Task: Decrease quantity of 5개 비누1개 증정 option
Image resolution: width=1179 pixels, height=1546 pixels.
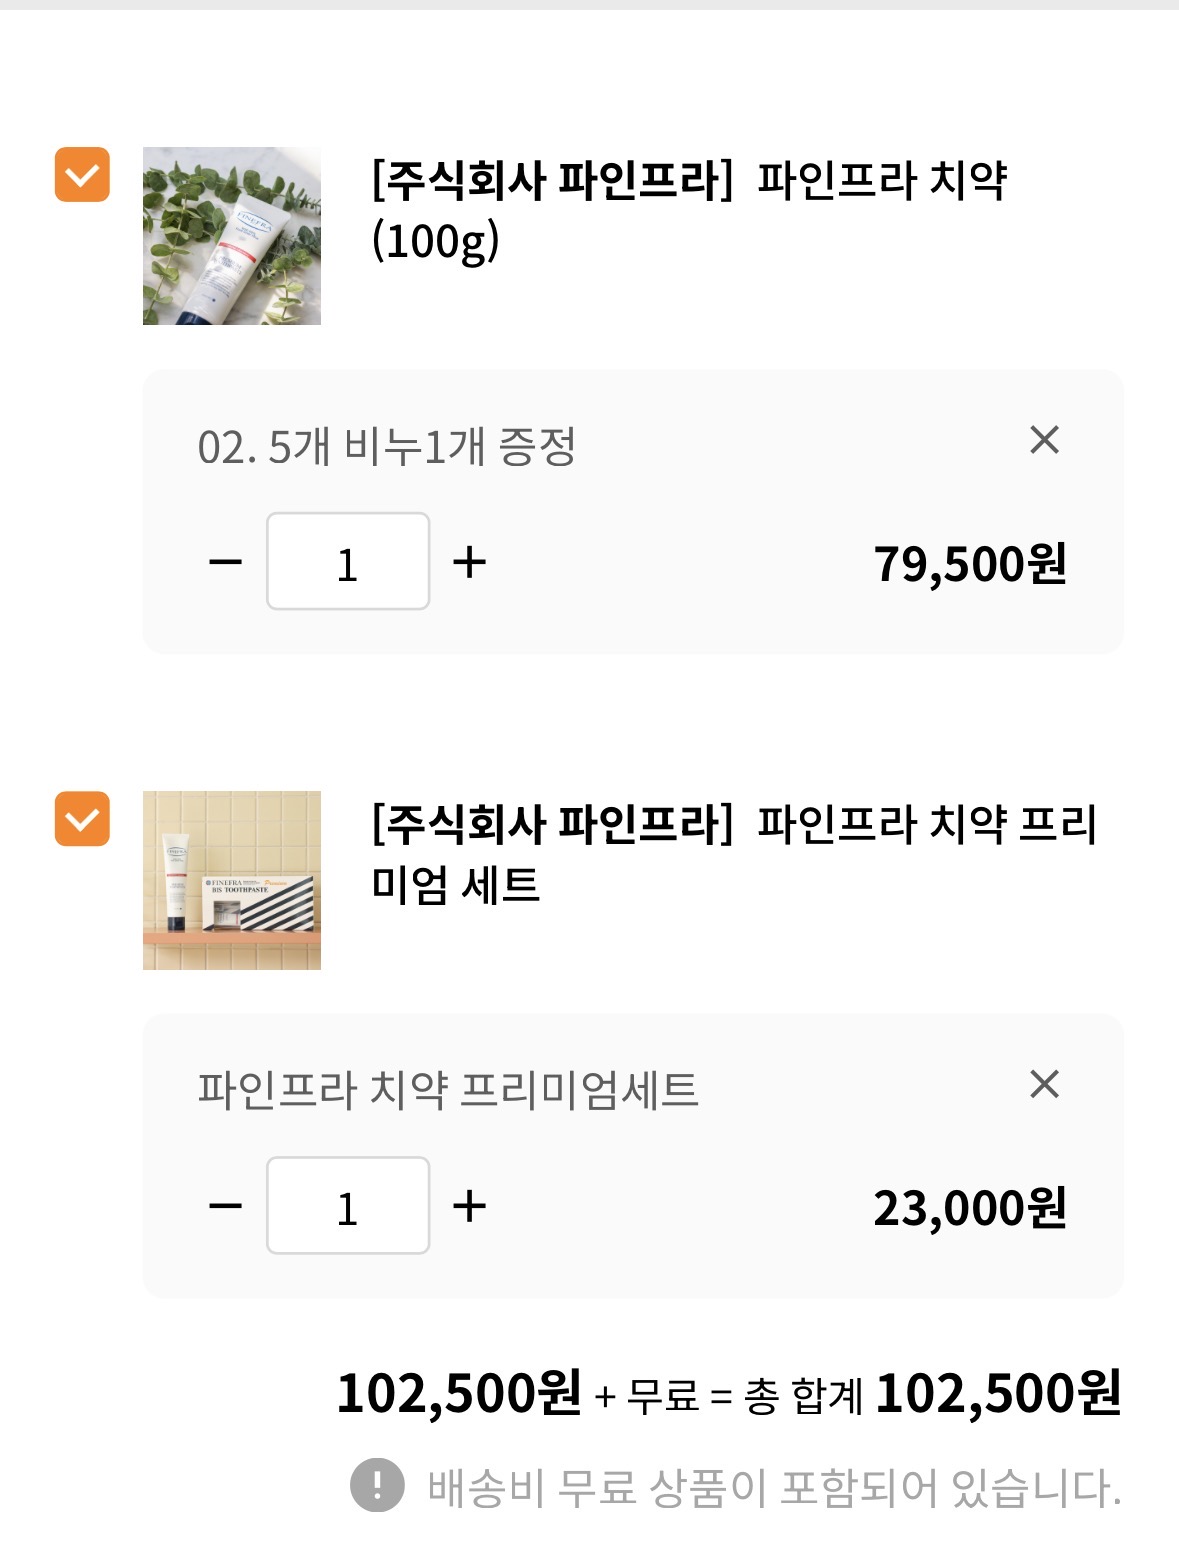Action: click(x=225, y=562)
